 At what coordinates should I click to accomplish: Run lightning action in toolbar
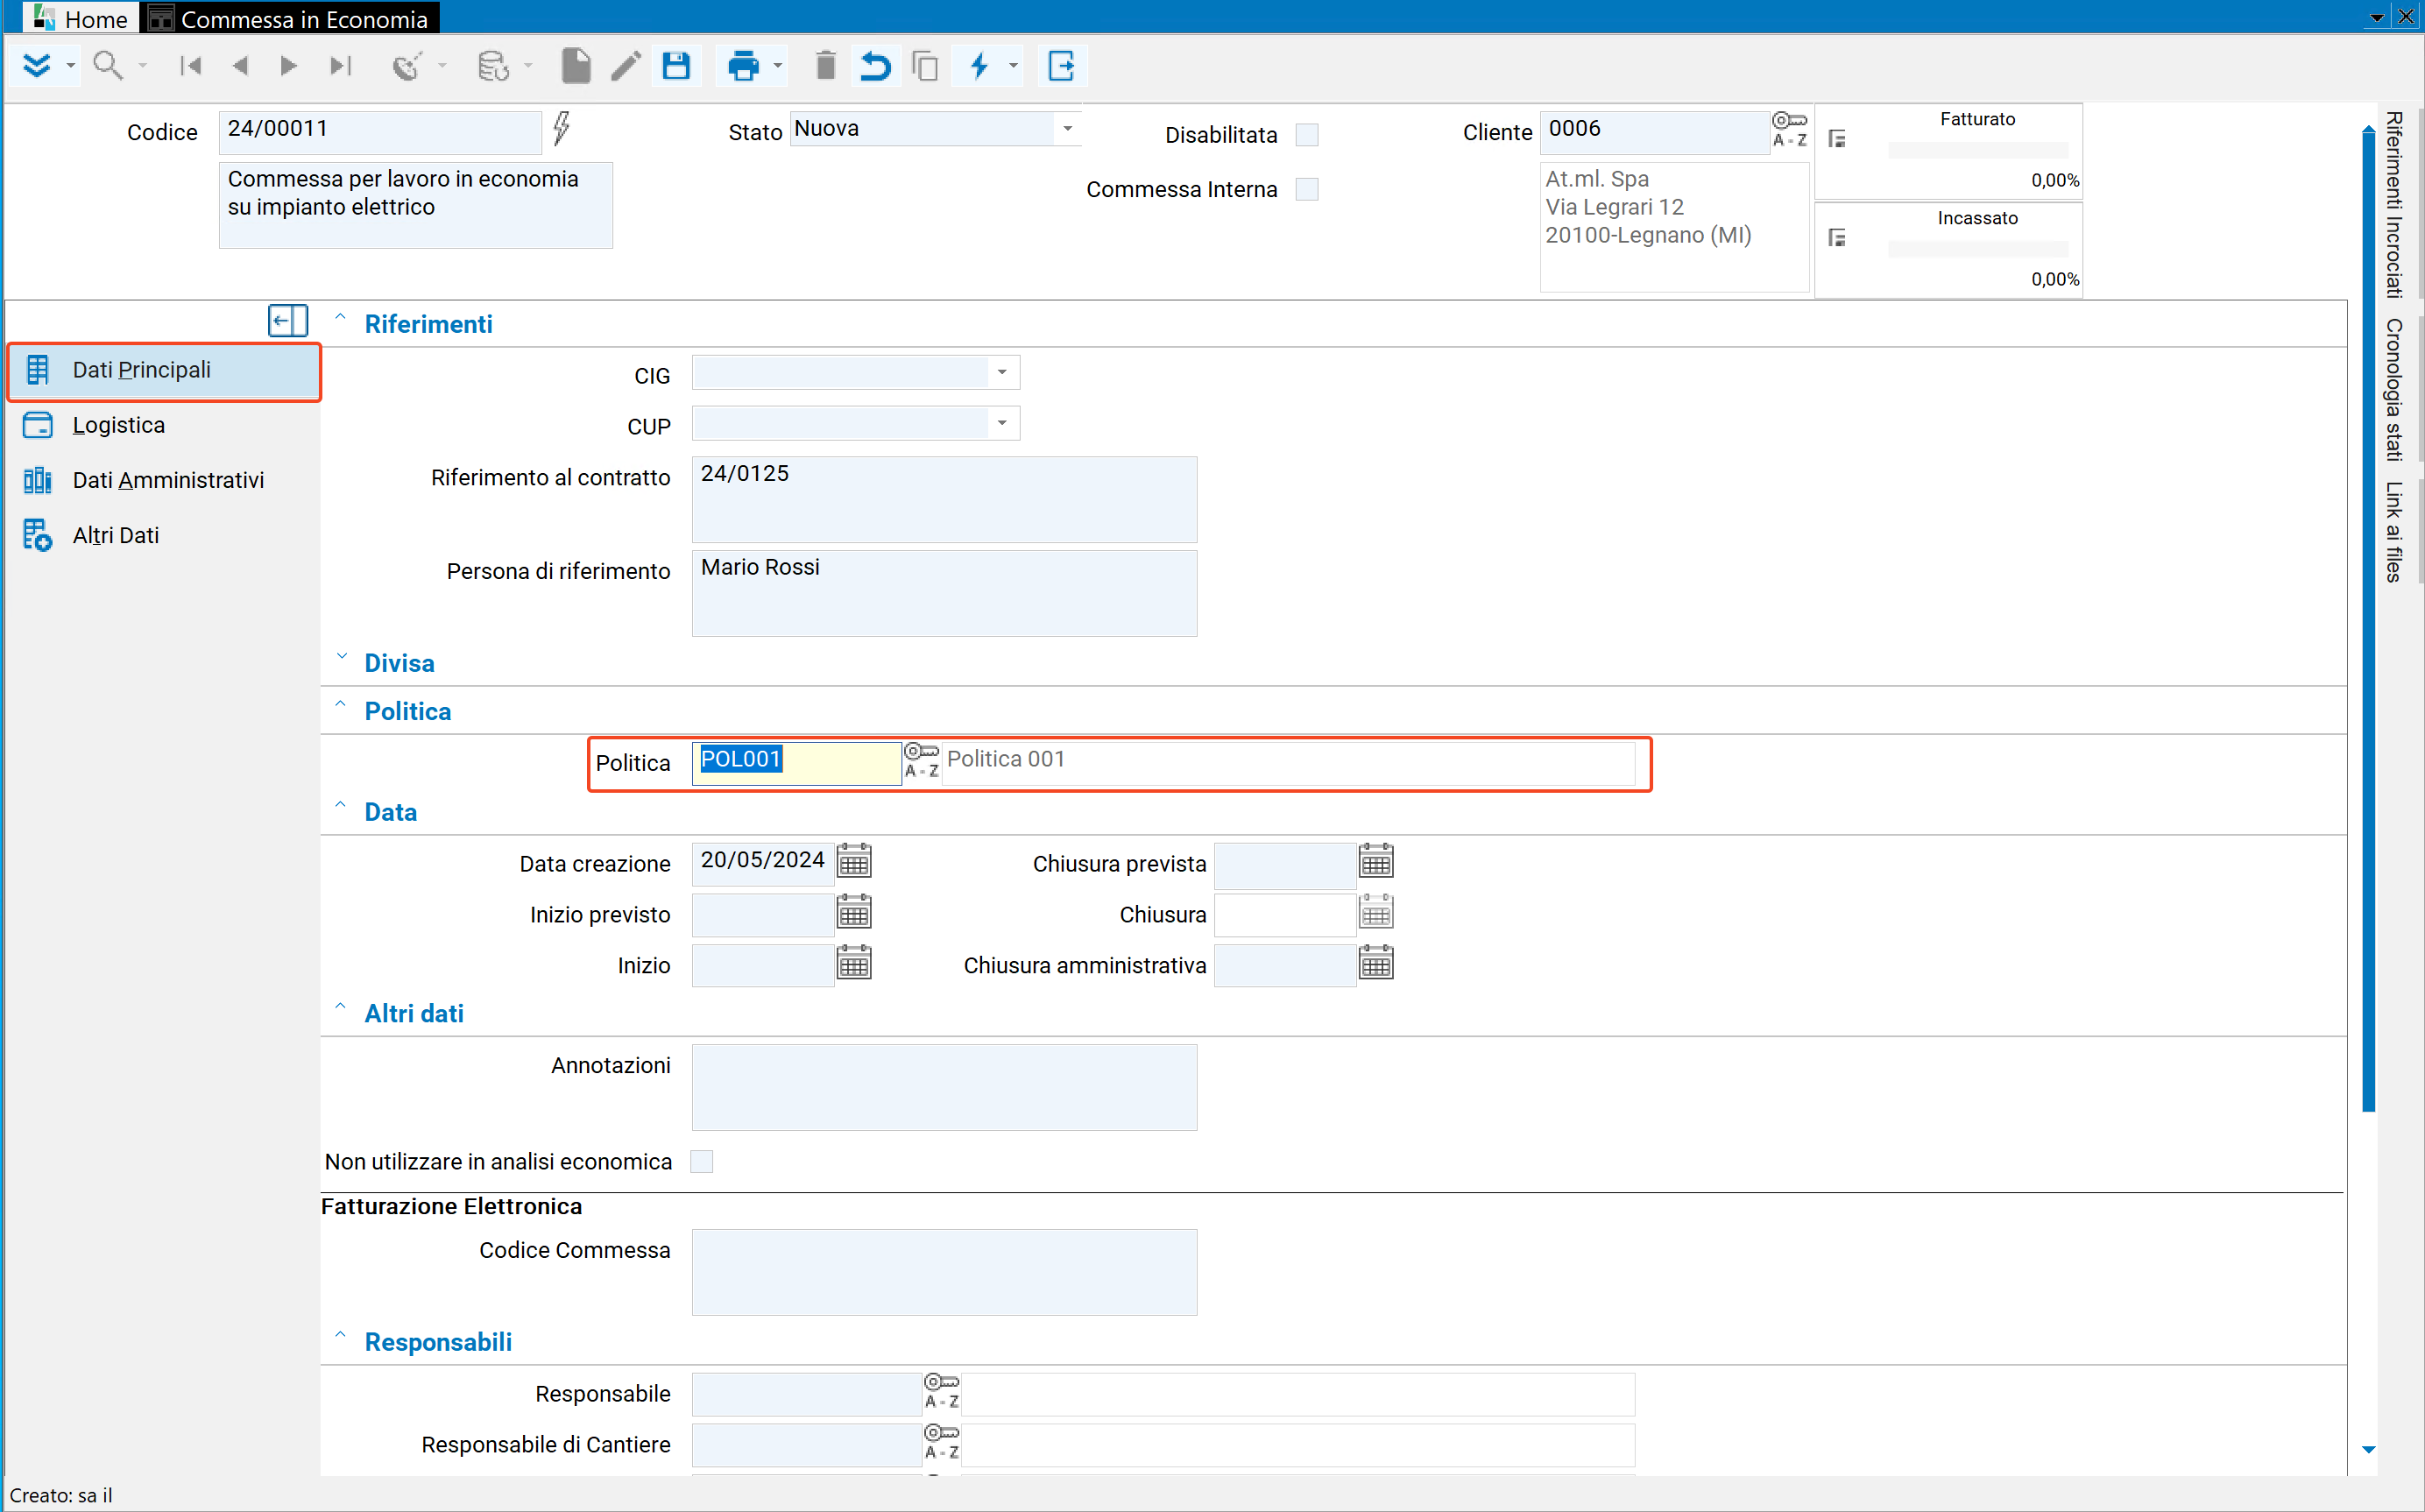point(979,66)
